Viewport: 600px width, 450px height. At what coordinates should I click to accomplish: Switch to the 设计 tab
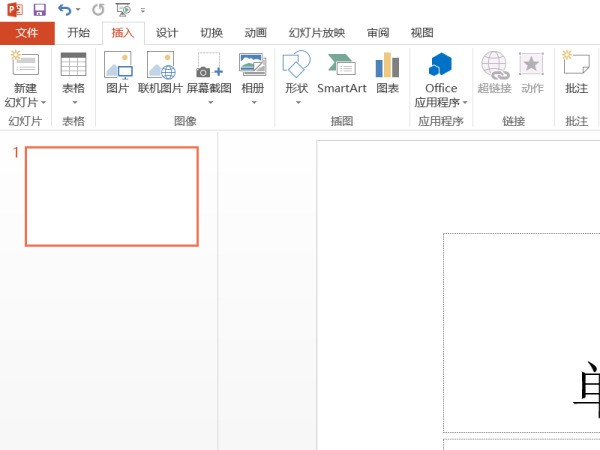[x=167, y=32]
